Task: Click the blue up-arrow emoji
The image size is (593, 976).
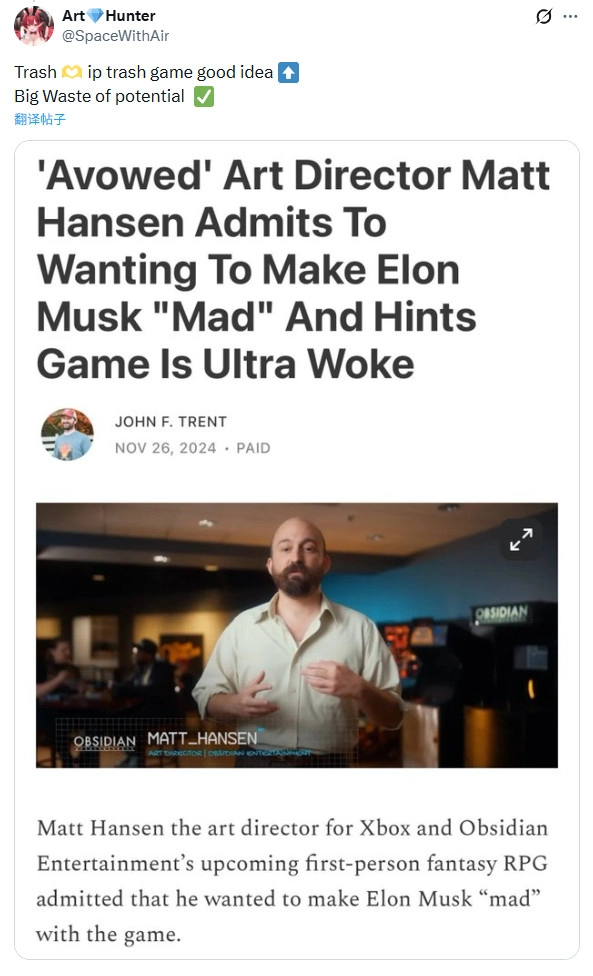Action: [288, 73]
